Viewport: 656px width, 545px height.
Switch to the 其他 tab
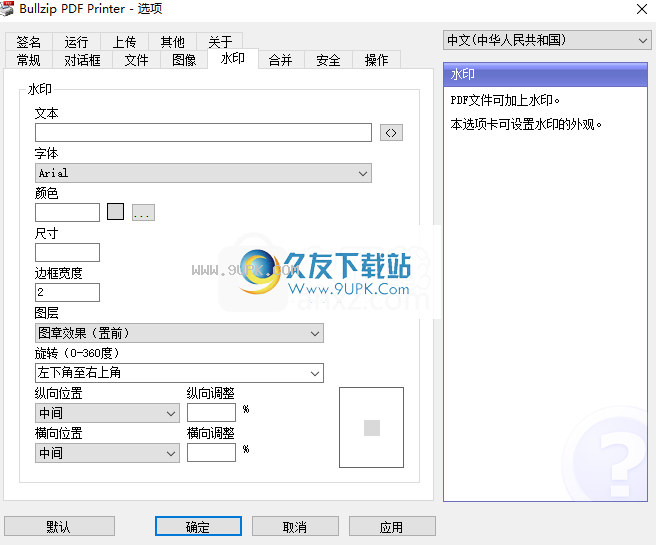point(172,42)
